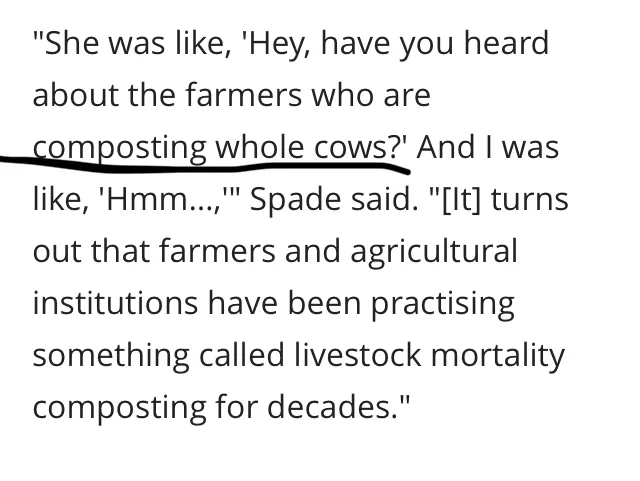
Task: Click the word "turns"
Action: pyautogui.click(x=529, y=199)
